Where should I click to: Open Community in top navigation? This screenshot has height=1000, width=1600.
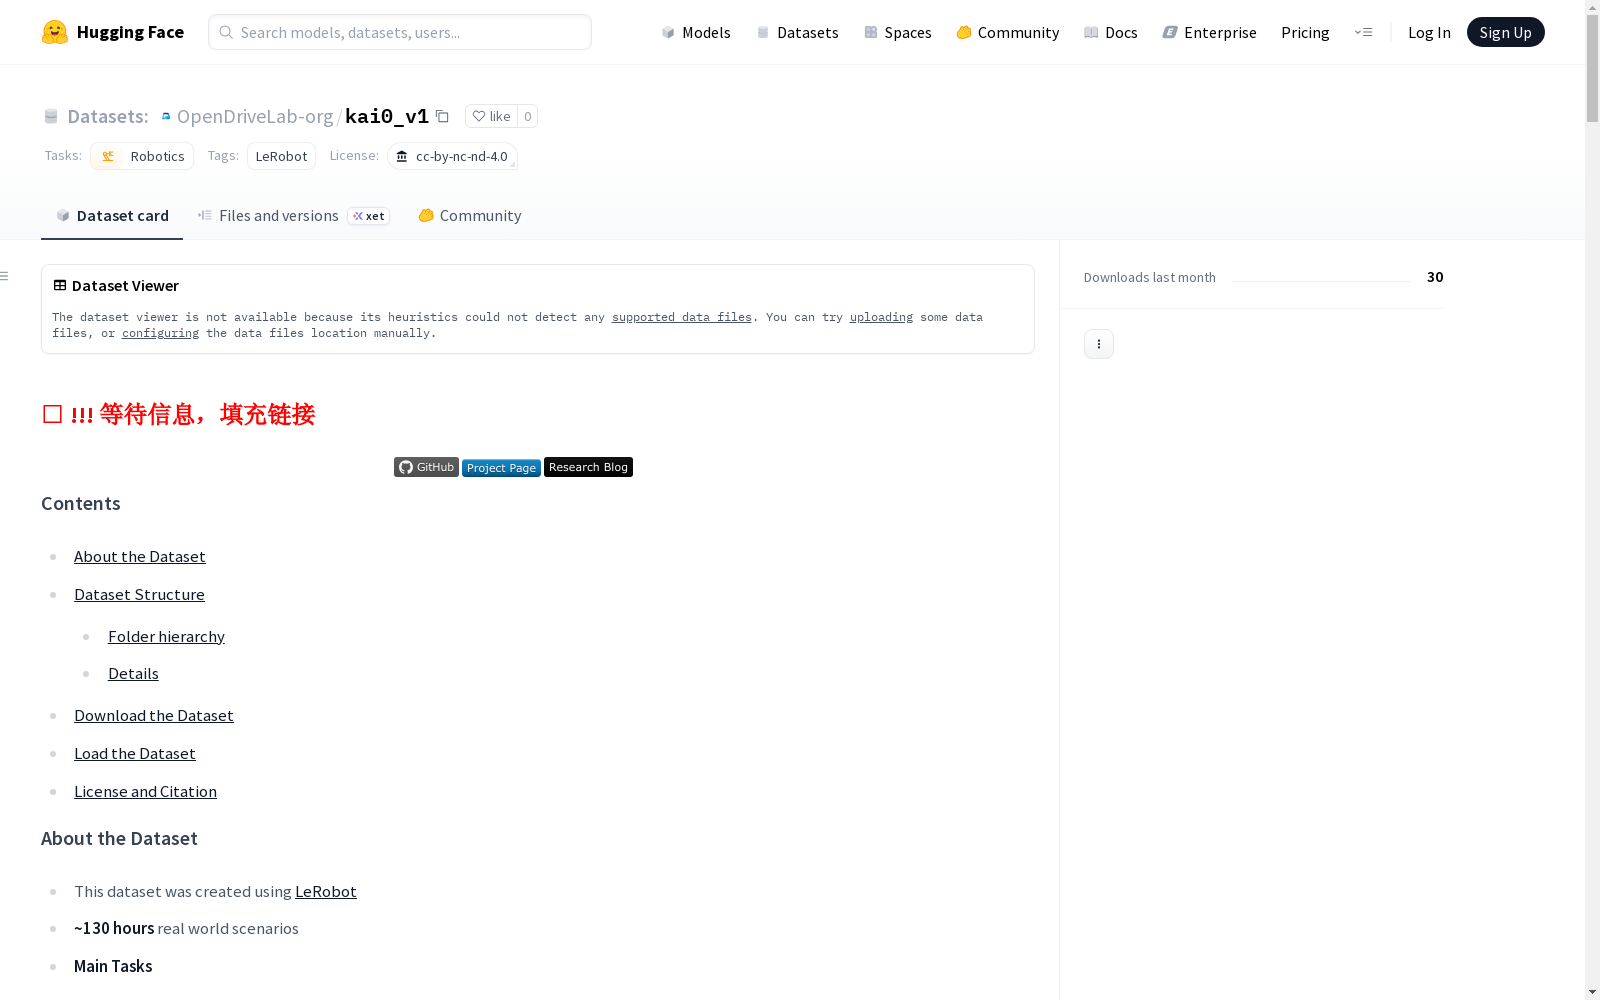click(x=1008, y=32)
